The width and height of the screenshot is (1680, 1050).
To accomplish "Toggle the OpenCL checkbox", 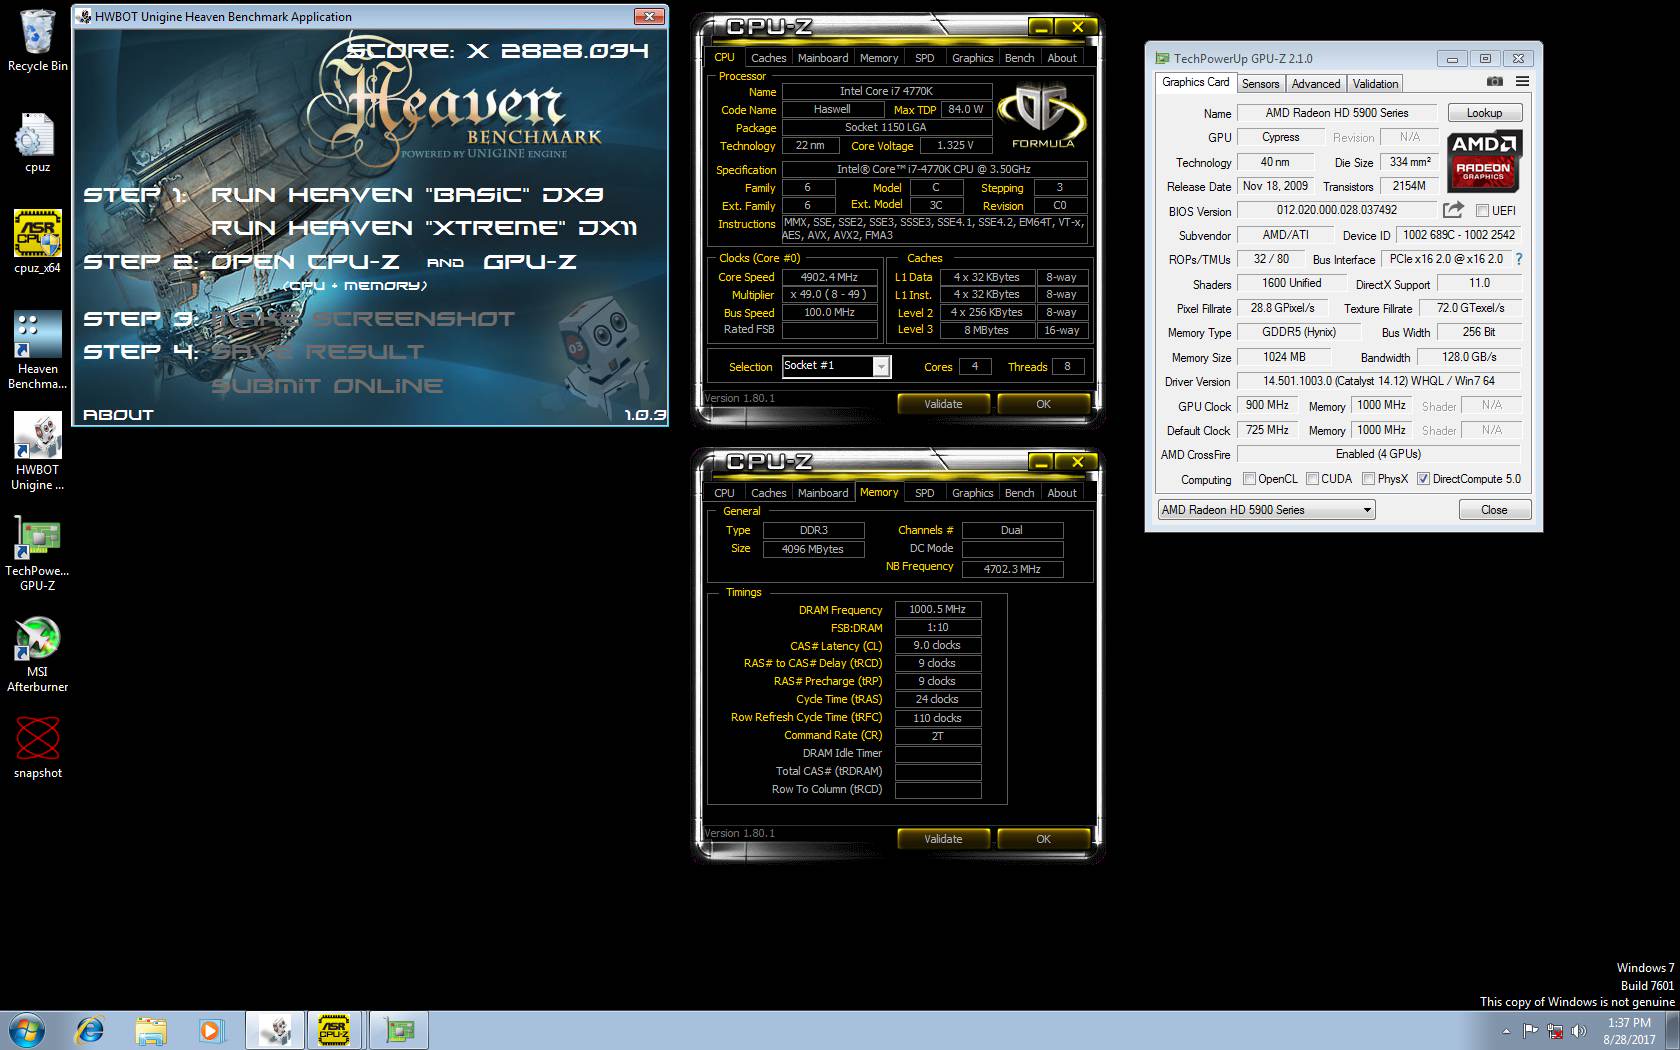I will (1249, 479).
